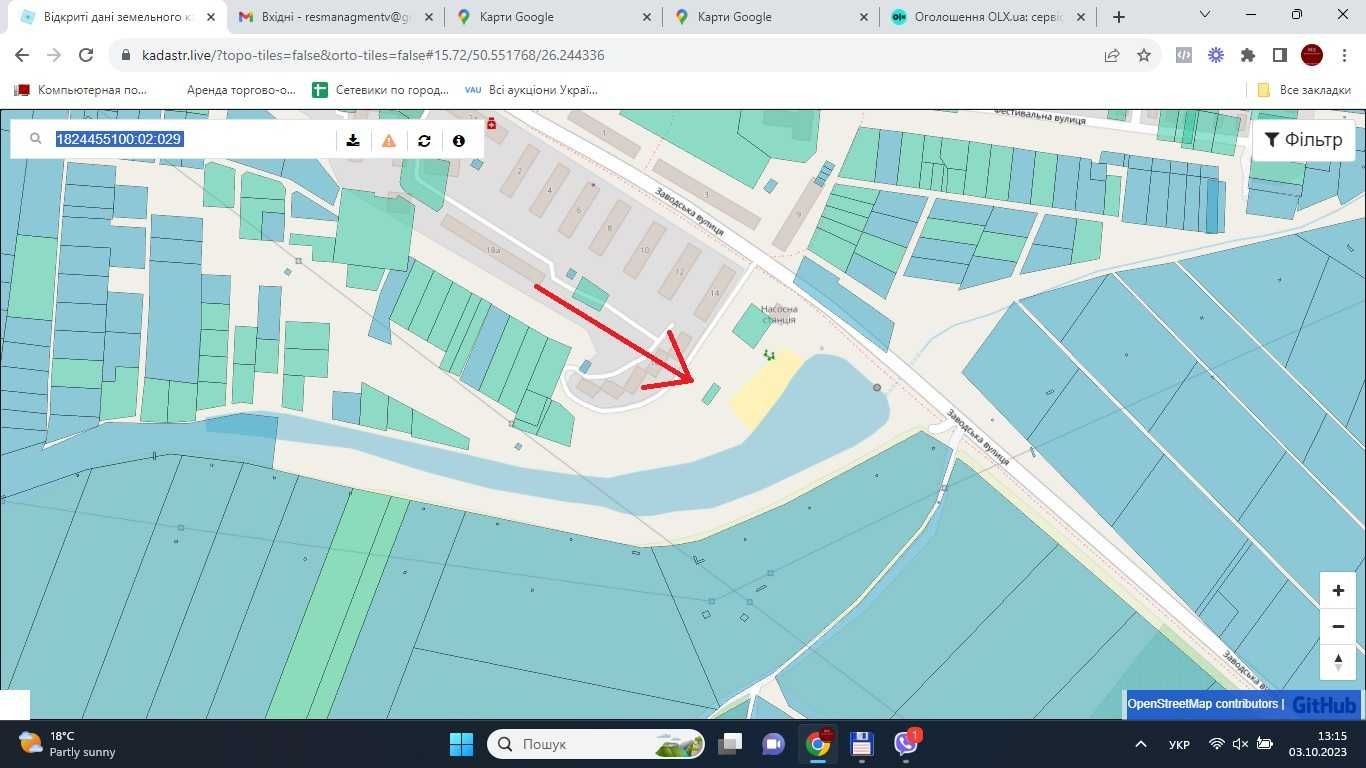The height and width of the screenshot is (768, 1366).
Task: Zoom in with the plus map button
Action: pos(1338,590)
